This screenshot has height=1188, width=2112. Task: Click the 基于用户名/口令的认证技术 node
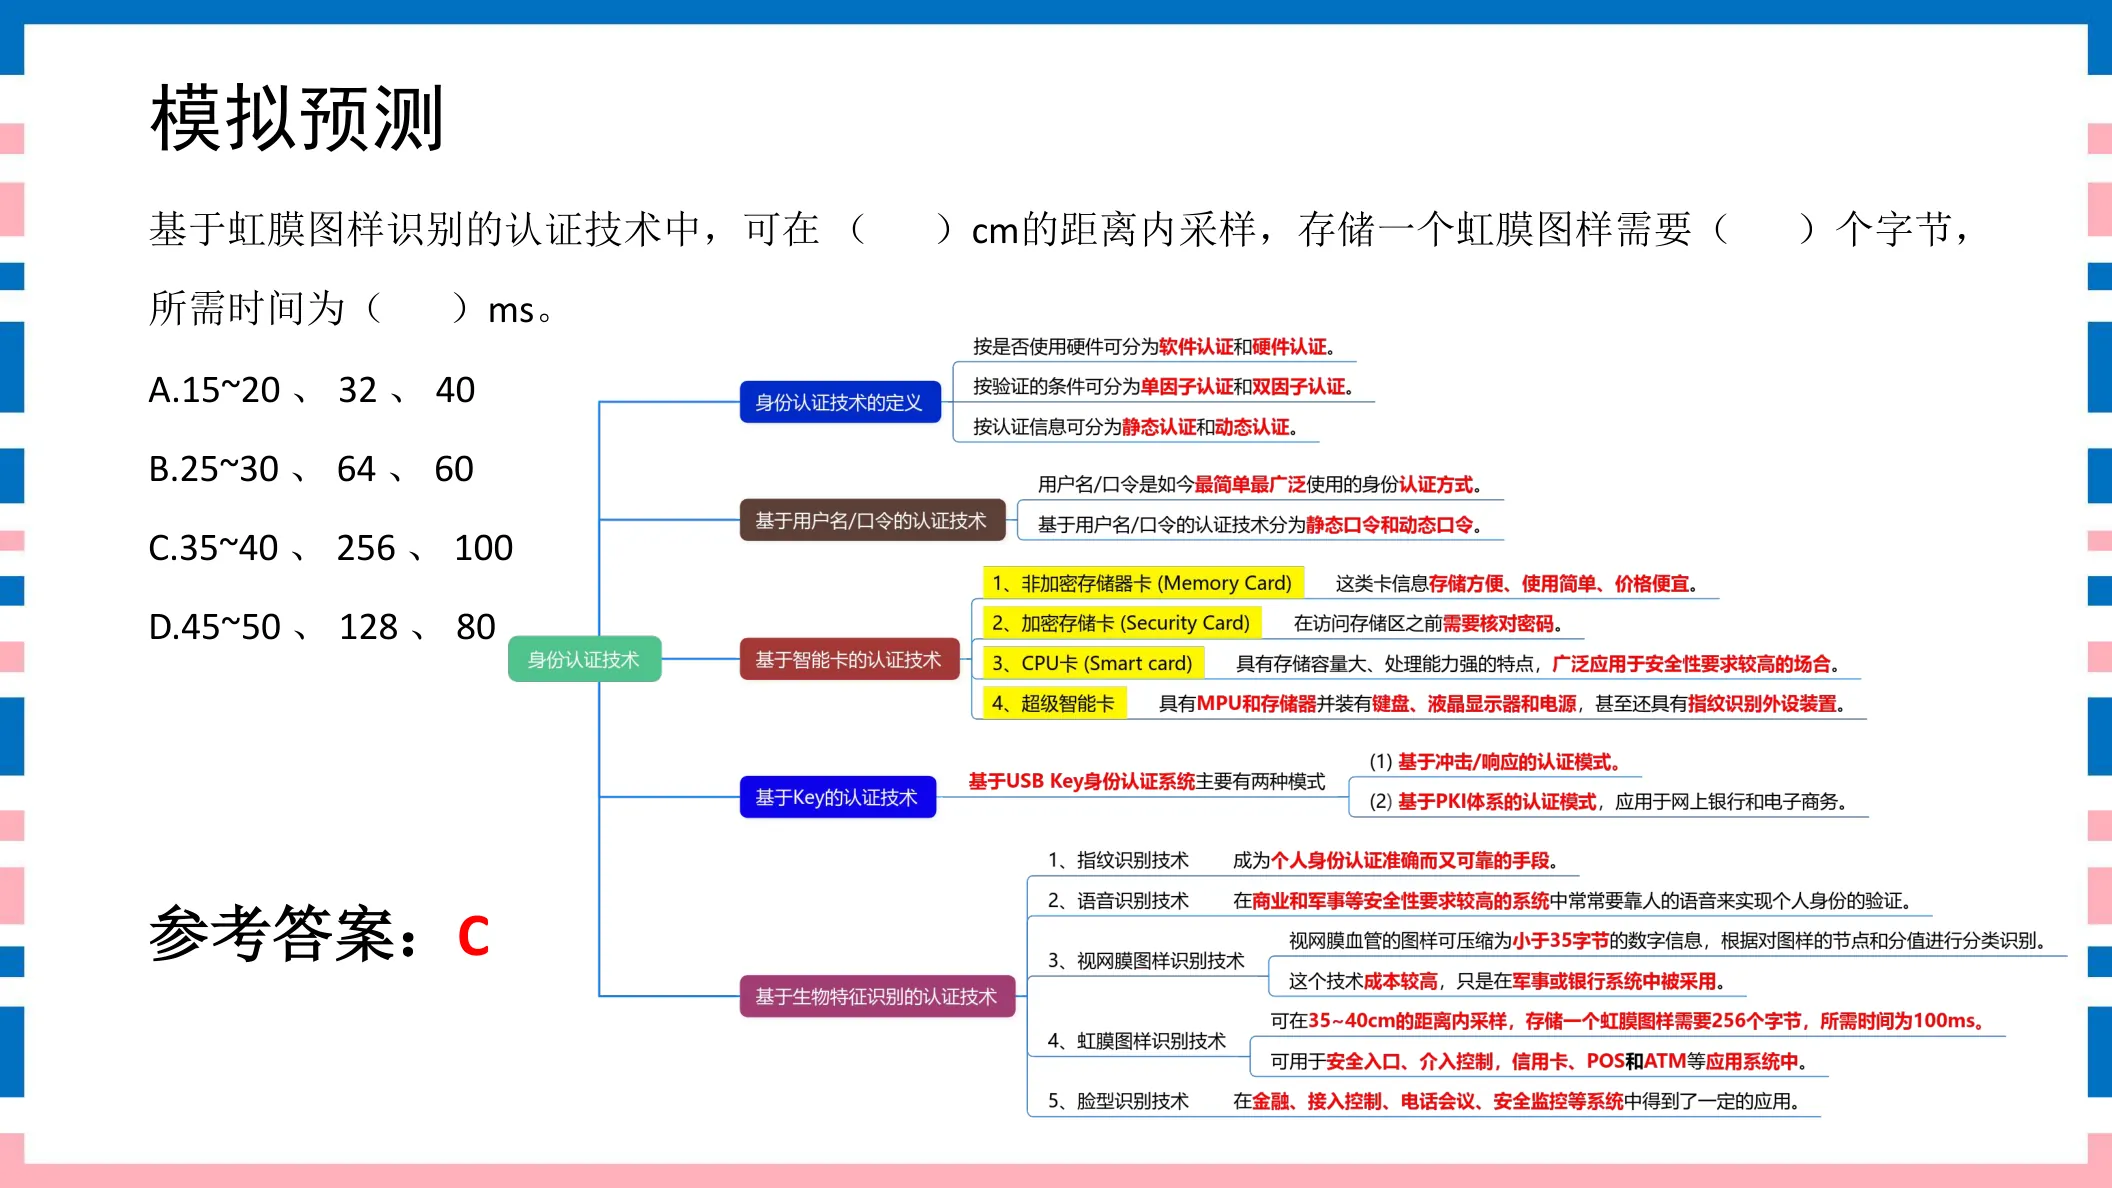coord(872,520)
